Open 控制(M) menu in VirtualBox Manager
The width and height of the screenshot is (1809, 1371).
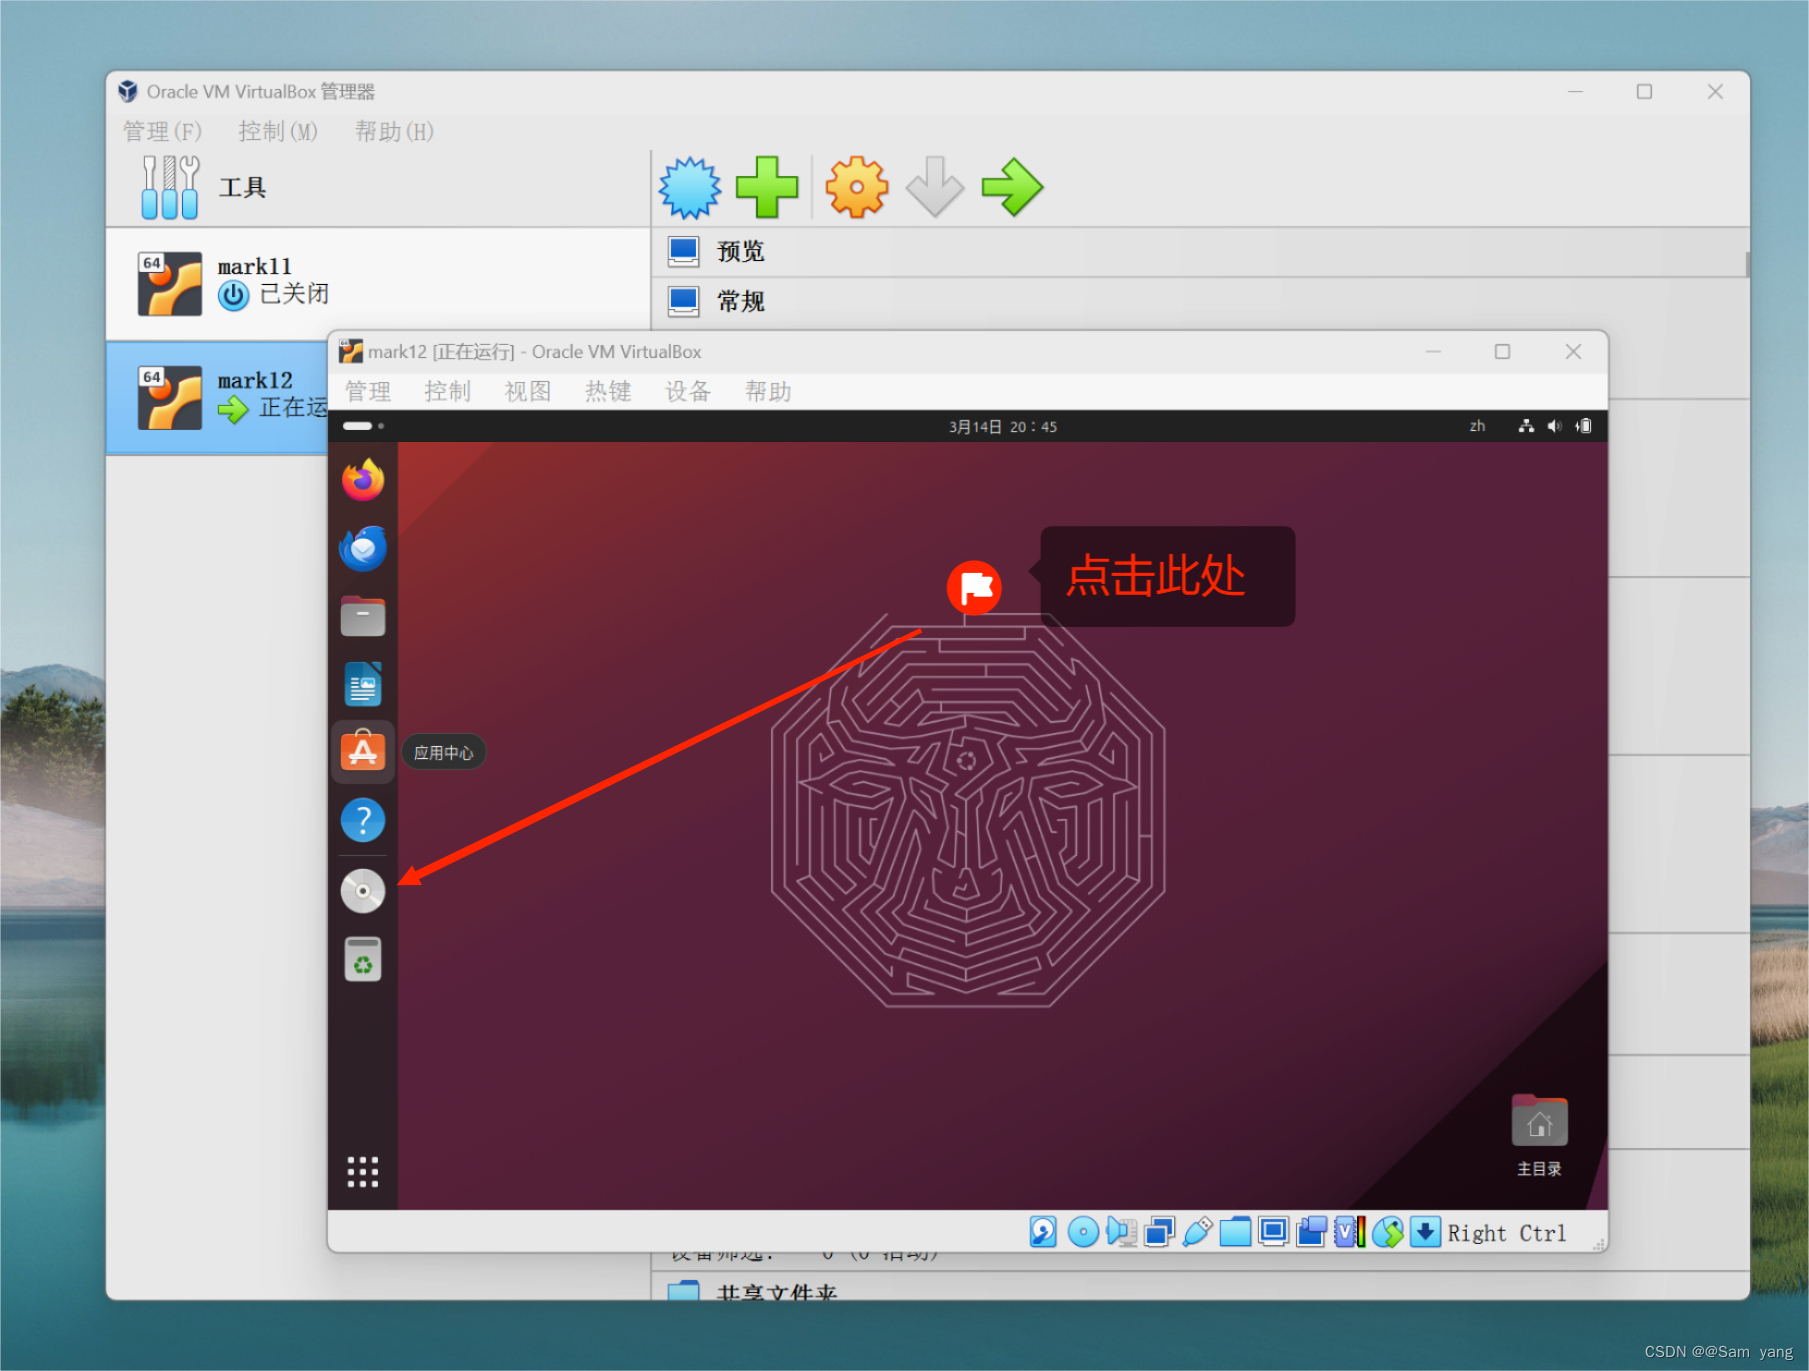pos(278,131)
